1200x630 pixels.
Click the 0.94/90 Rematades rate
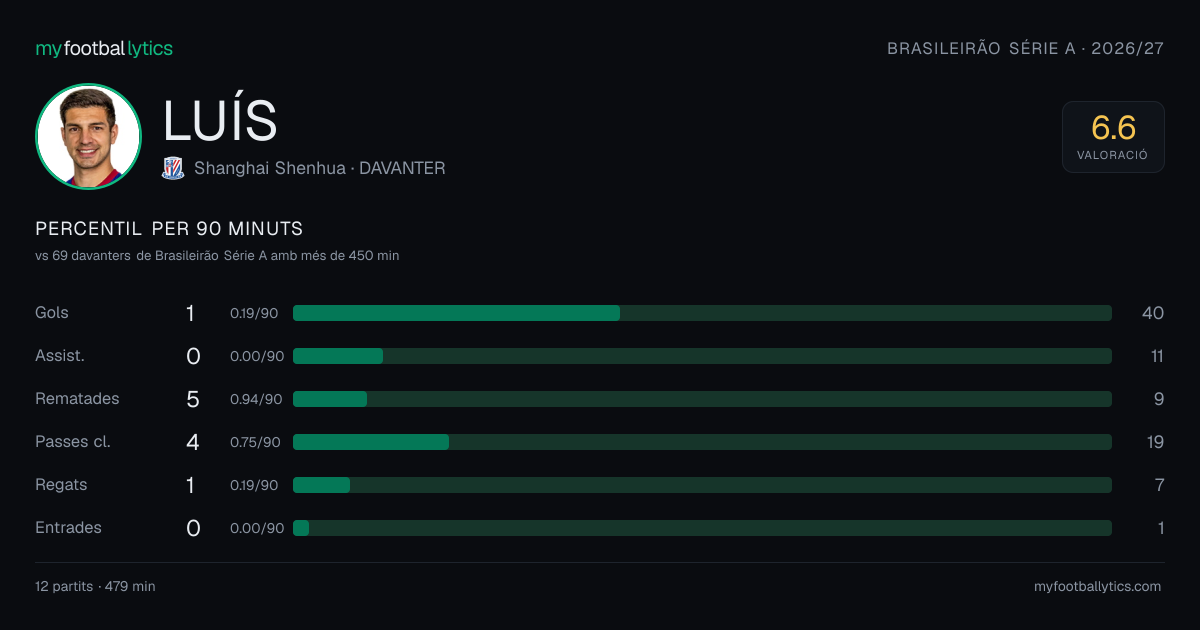pos(256,399)
